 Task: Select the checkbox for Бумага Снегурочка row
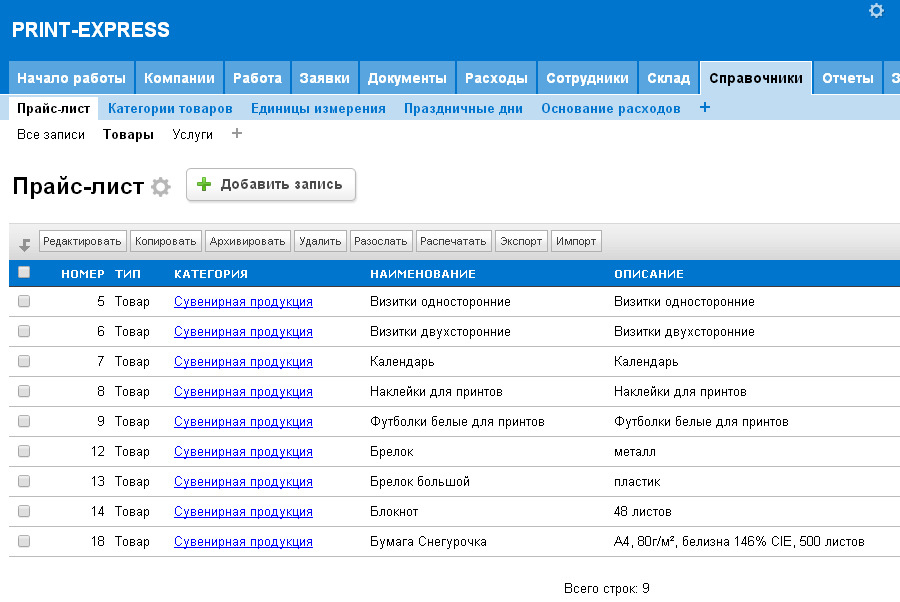24,541
